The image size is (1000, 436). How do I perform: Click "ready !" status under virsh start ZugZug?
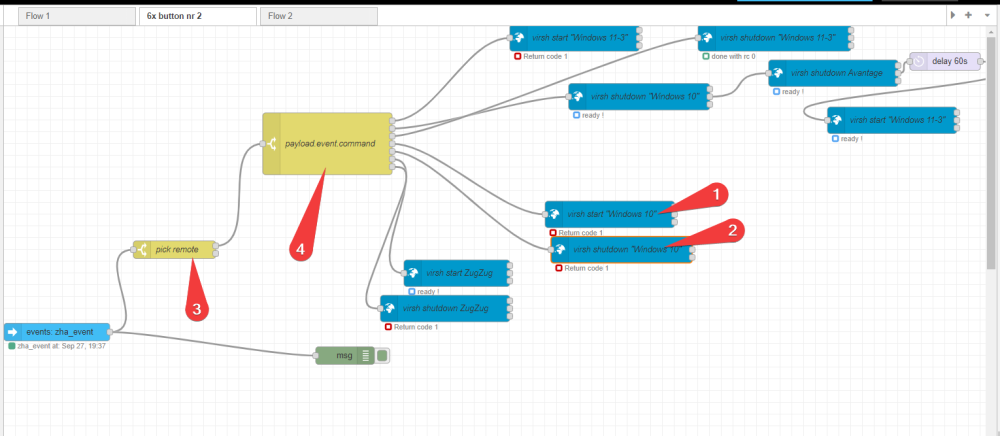pyautogui.click(x=429, y=291)
